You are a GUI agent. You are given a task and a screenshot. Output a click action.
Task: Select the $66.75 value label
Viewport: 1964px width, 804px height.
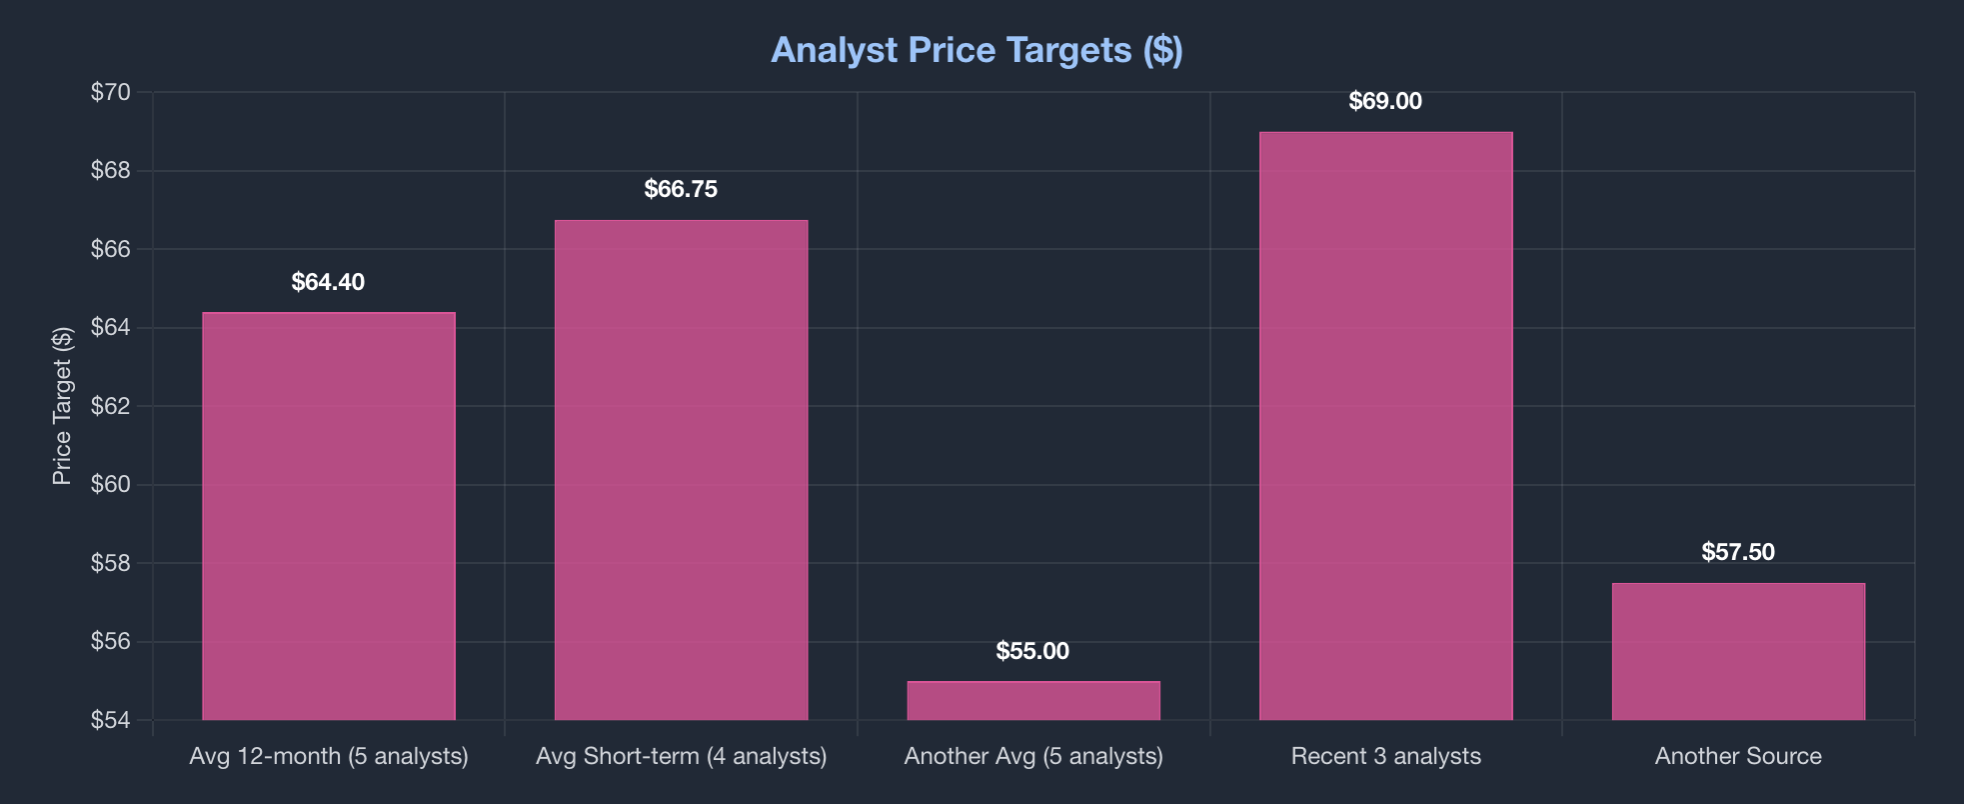(681, 189)
